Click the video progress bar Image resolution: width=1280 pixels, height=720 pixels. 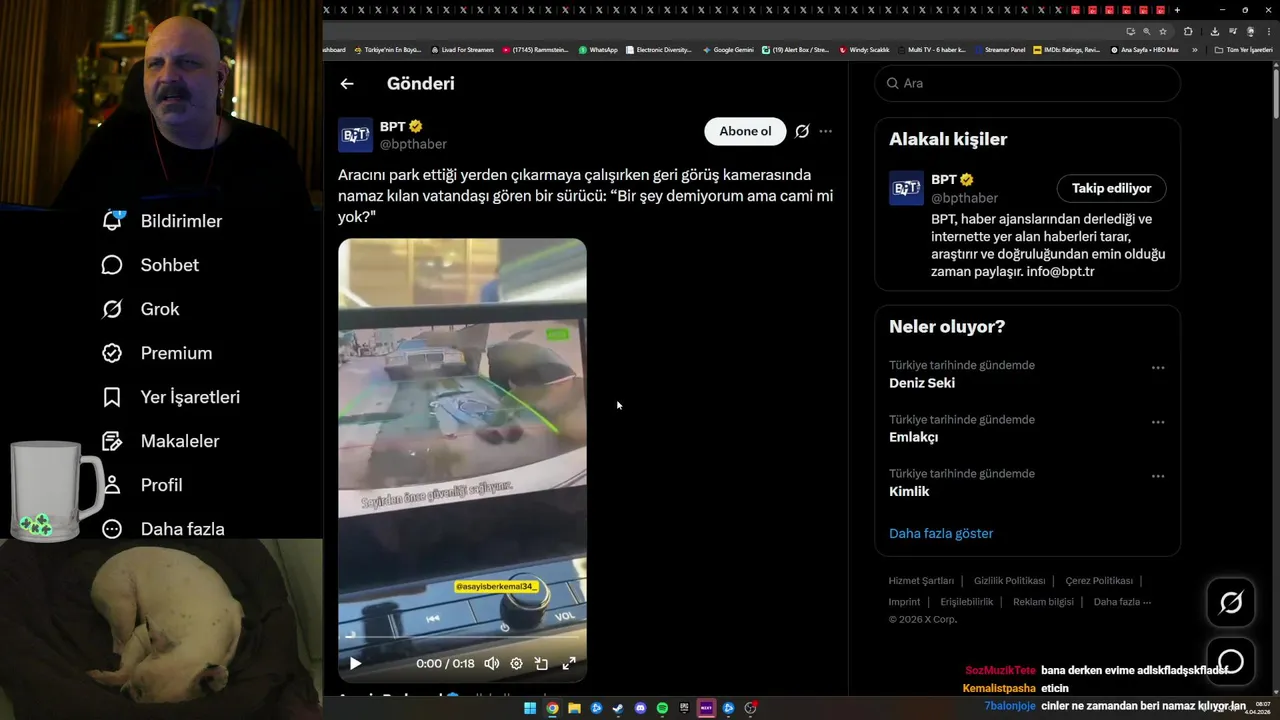click(x=462, y=638)
